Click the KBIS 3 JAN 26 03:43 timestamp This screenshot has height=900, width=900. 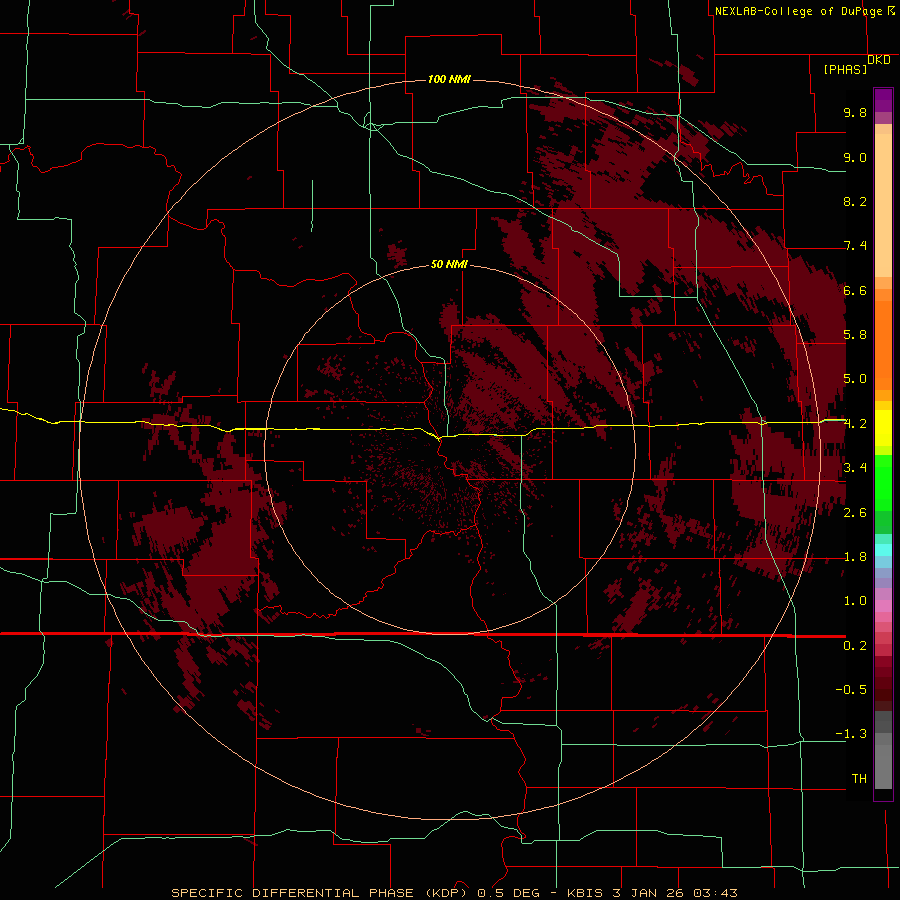tap(652, 893)
